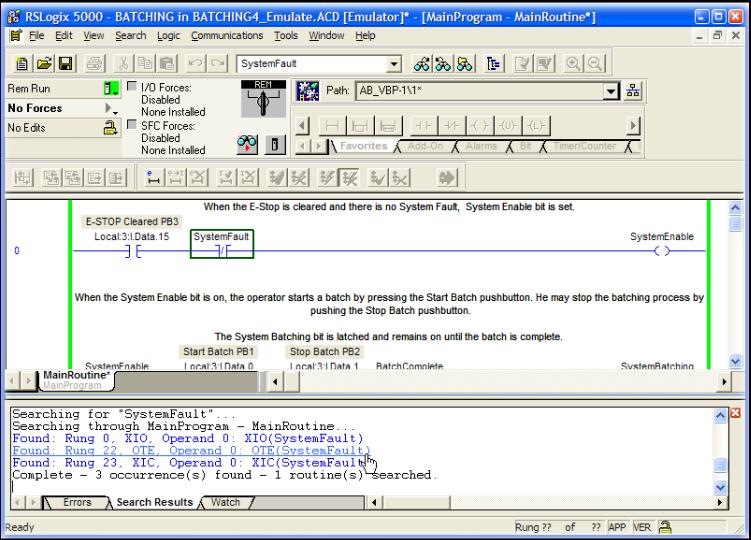Open the Tools menu
Image resolution: width=751 pixels, height=540 pixels.
point(285,35)
